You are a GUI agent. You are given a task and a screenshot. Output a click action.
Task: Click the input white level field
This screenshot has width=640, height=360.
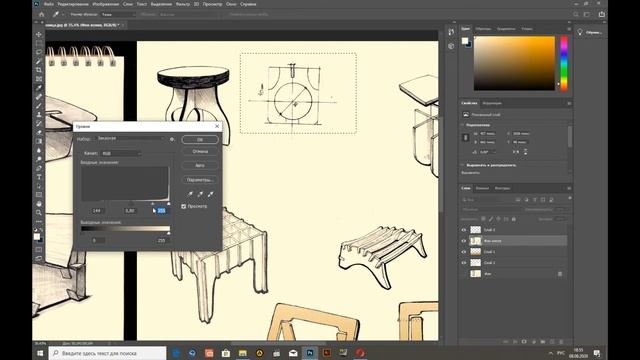point(161,211)
